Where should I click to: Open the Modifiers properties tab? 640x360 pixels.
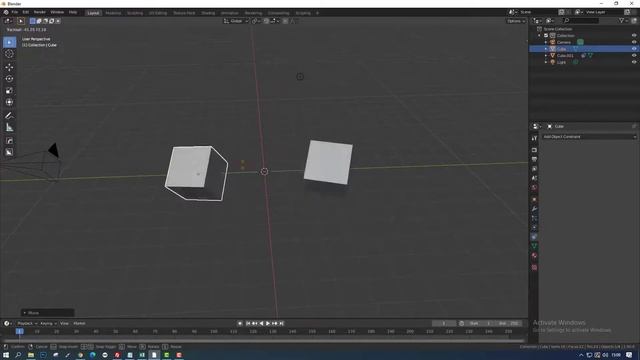[534, 209]
